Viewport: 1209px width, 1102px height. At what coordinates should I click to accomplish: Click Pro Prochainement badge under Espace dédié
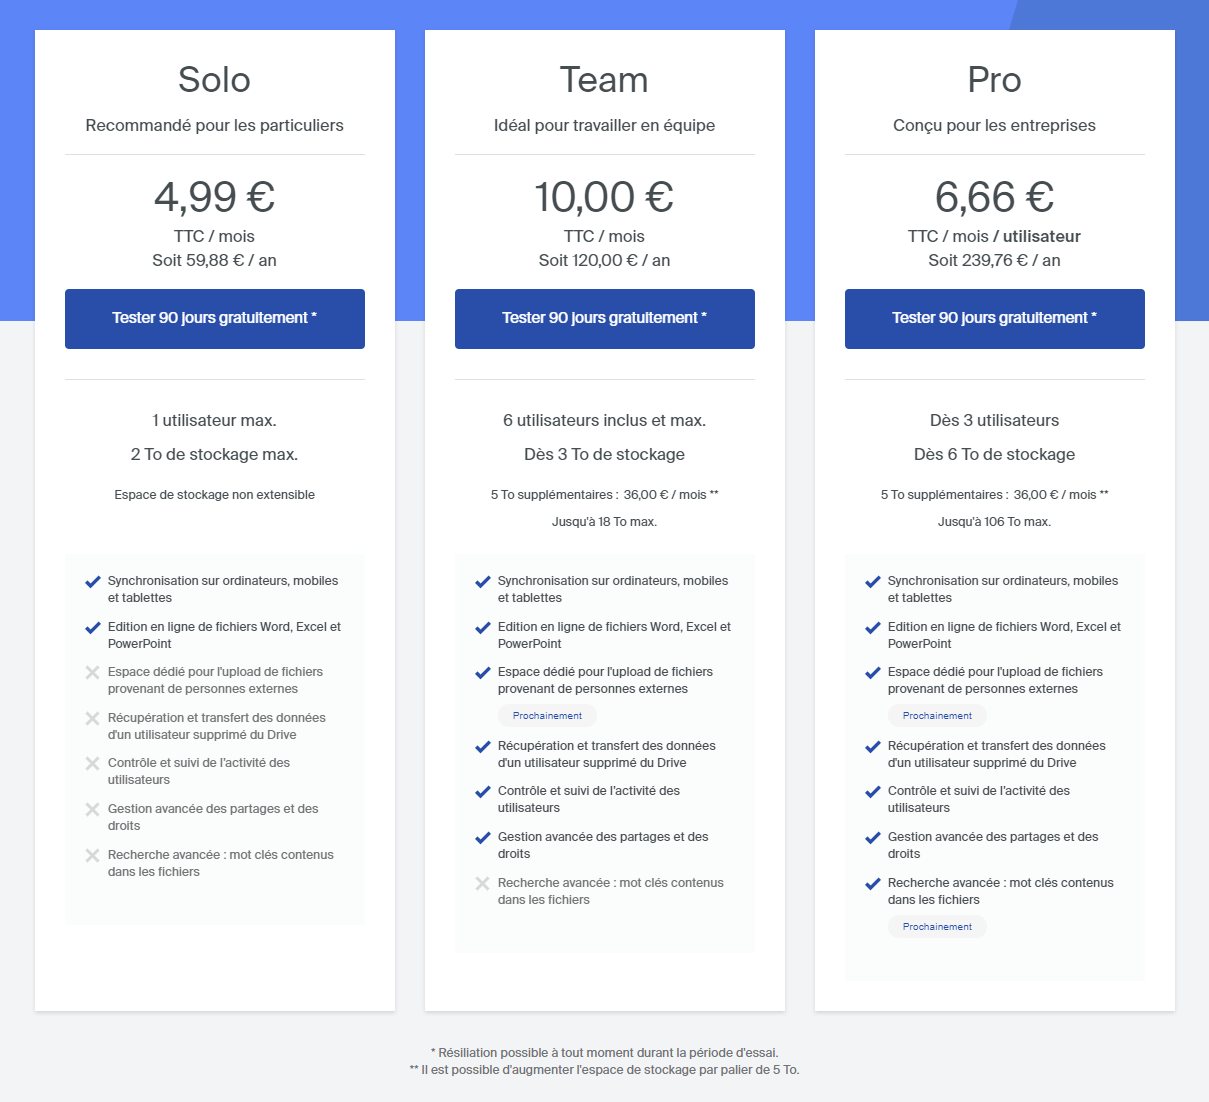[x=937, y=716]
